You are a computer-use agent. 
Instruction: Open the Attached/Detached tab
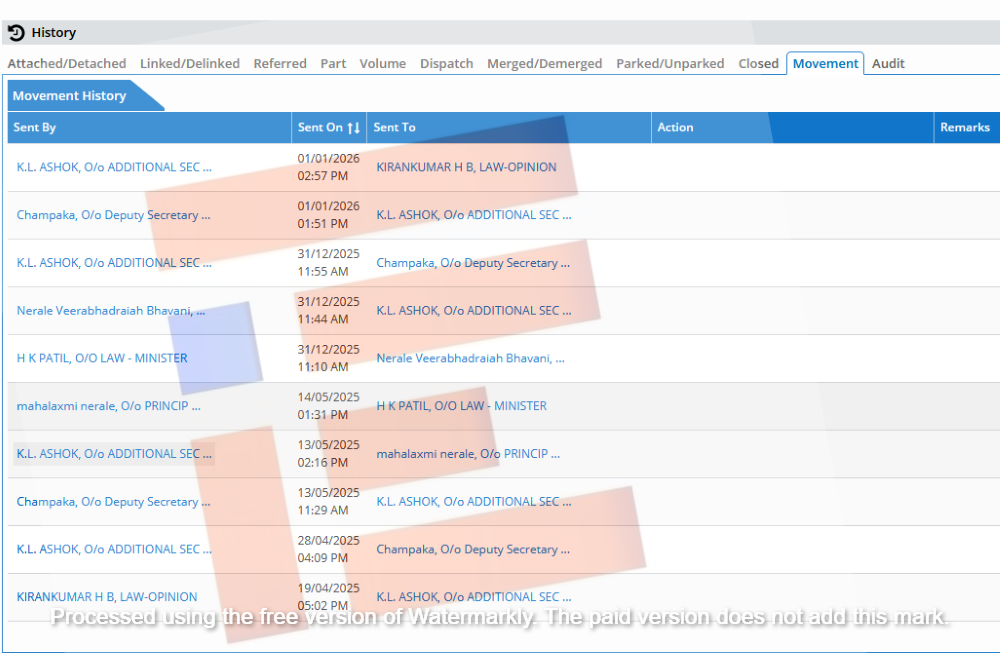pyautogui.click(x=67, y=63)
